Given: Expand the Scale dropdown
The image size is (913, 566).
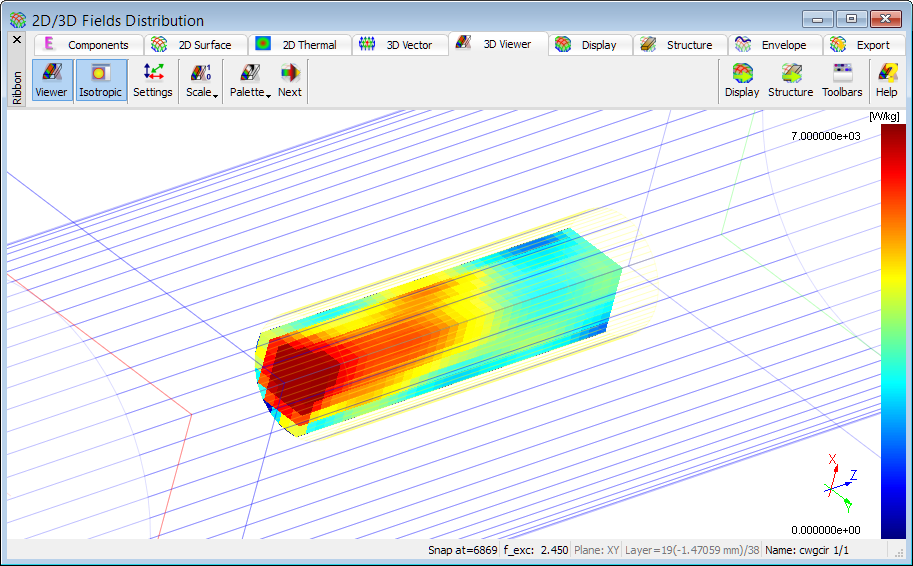Looking at the screenshot, I should pos(201,81).
